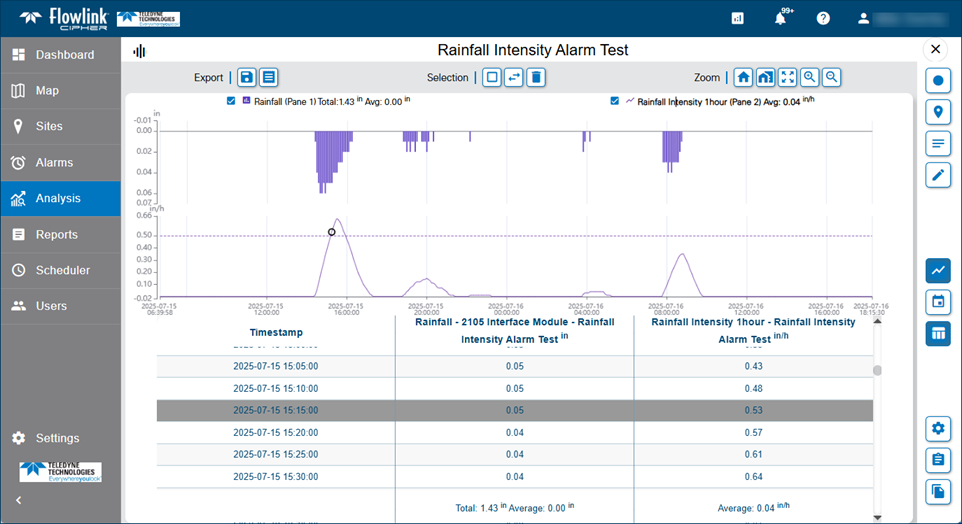962x524 pixels.
Task: Toggle the table view icon in right panel
Action: (938, 333)
